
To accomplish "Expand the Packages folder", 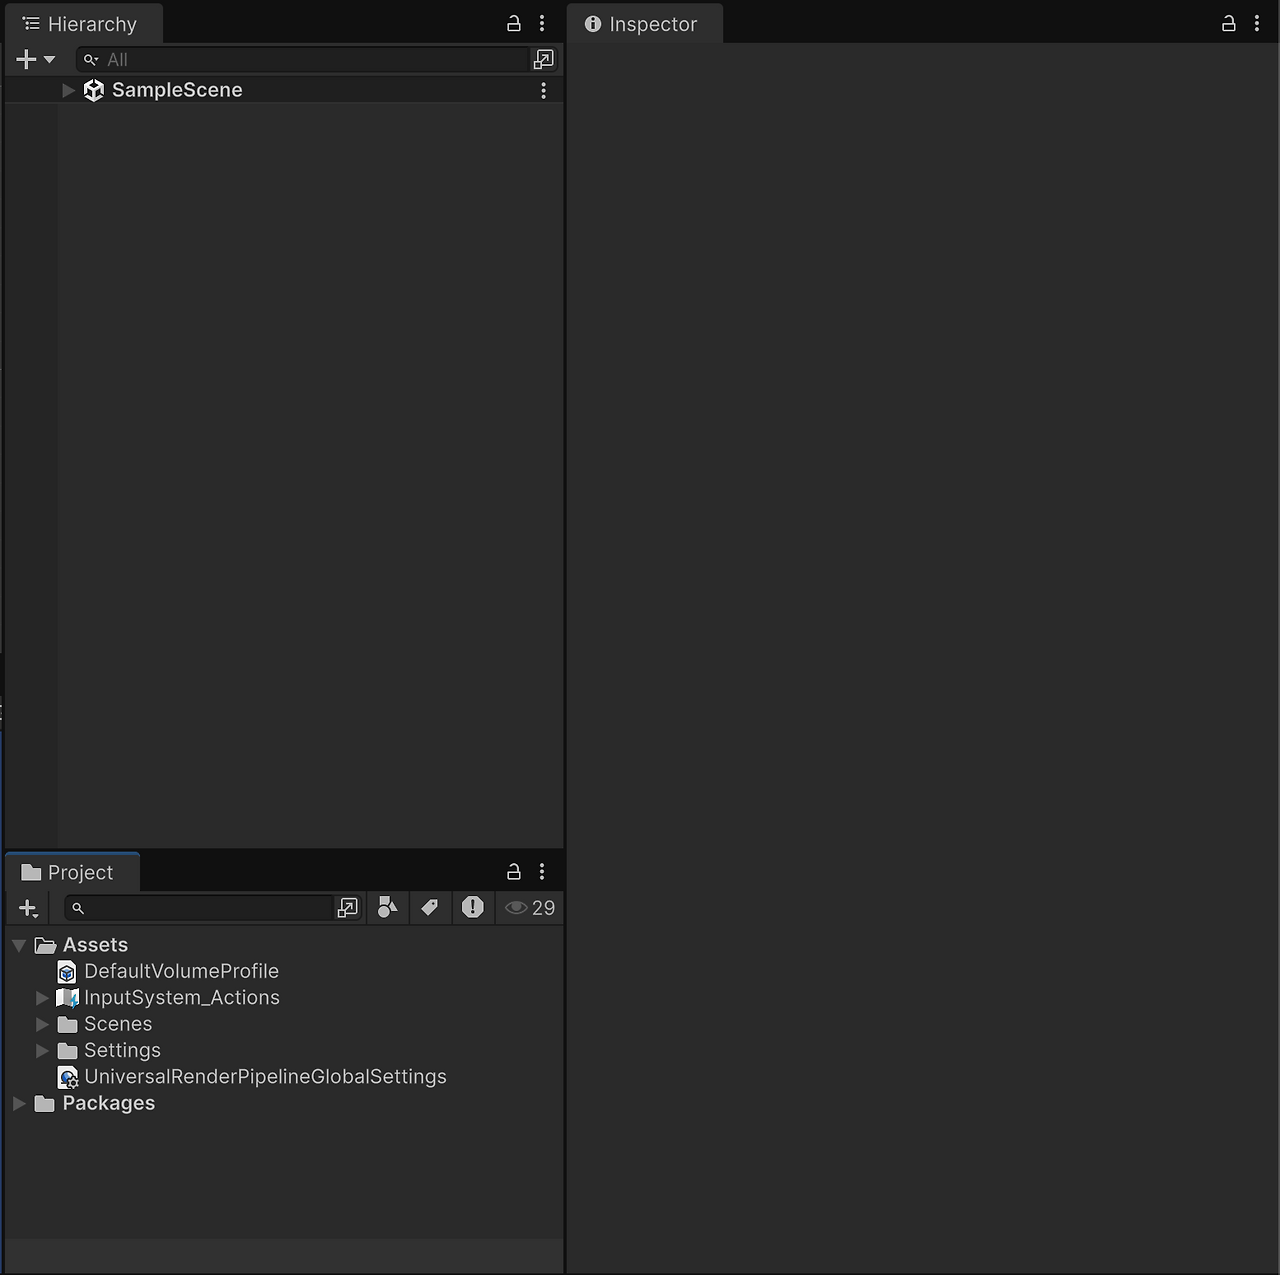I will [x=19, y=1103].
